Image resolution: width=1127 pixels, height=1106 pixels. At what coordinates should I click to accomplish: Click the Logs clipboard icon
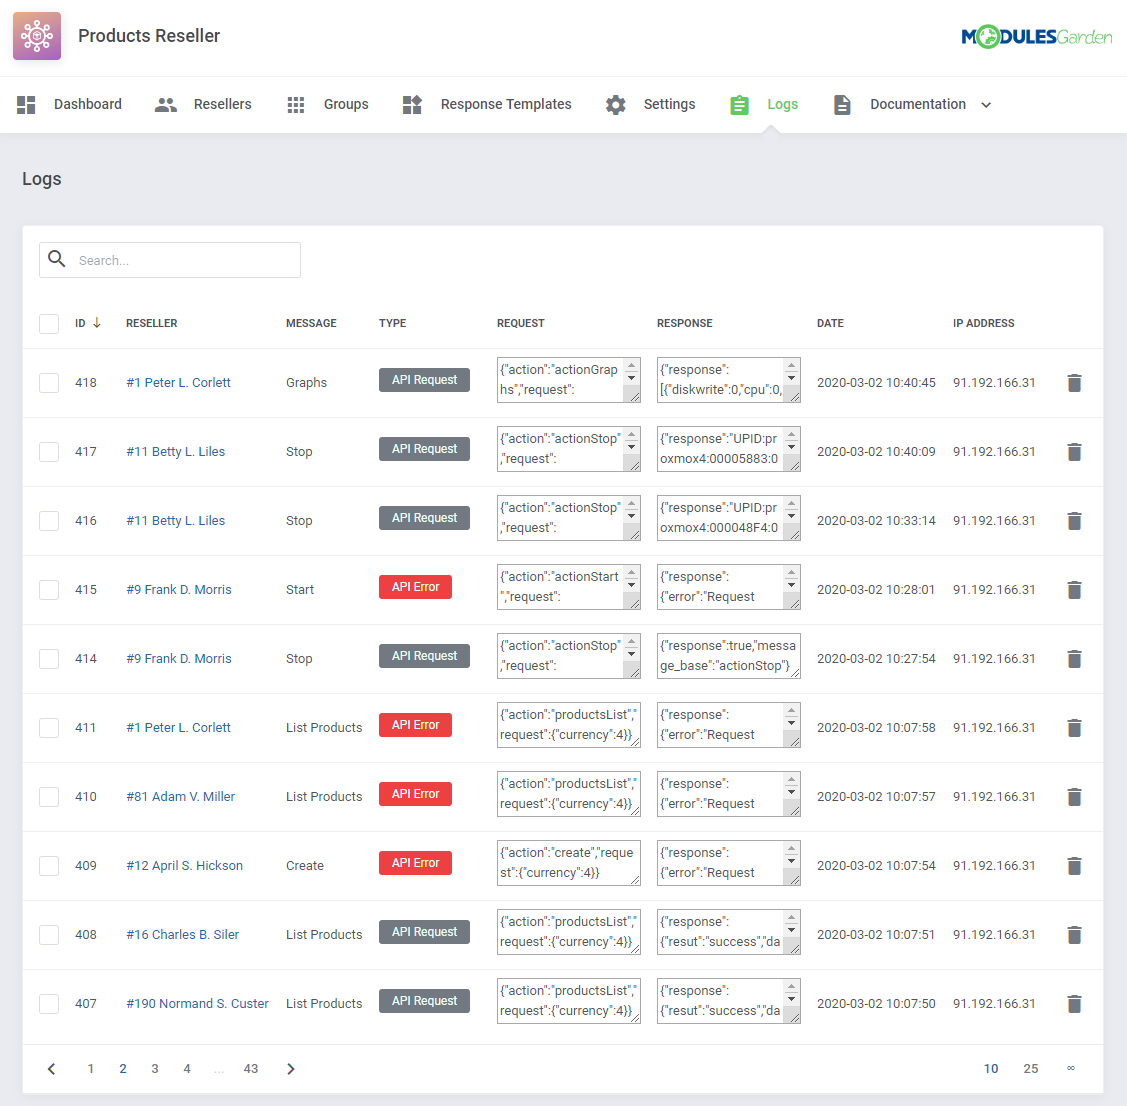(x=739, y=105)
